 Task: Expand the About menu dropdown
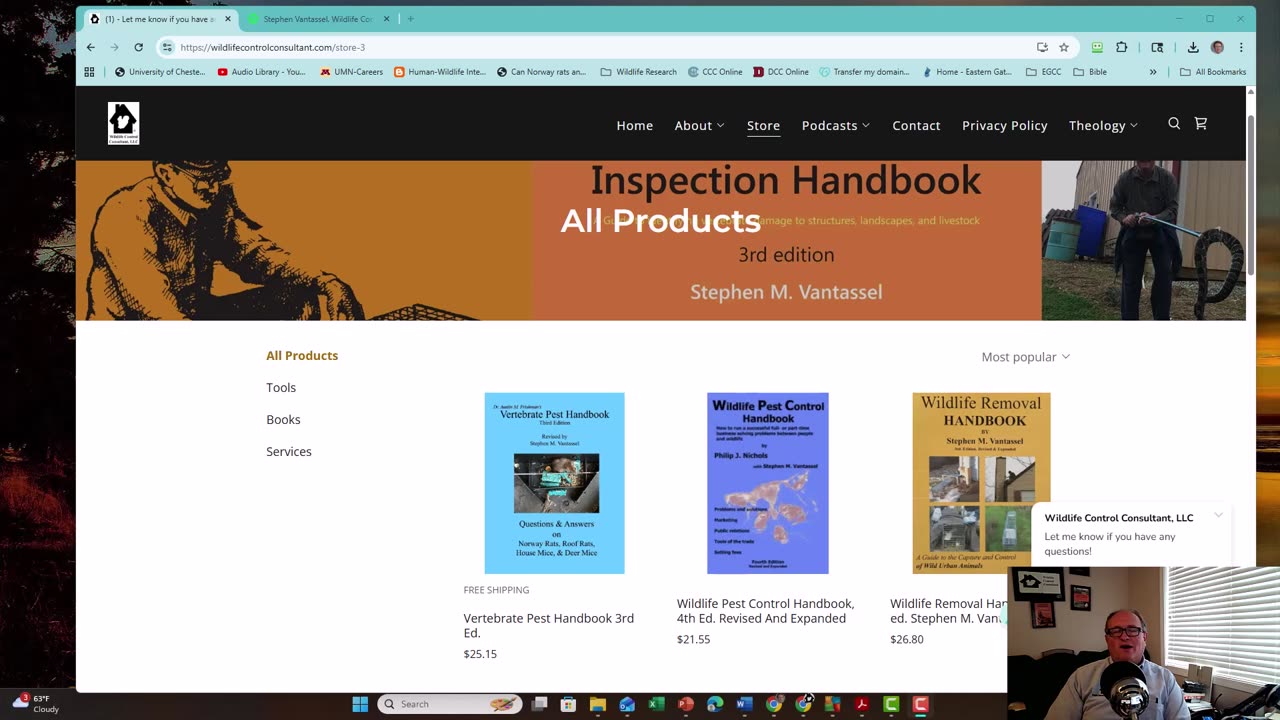click(699, 125)
